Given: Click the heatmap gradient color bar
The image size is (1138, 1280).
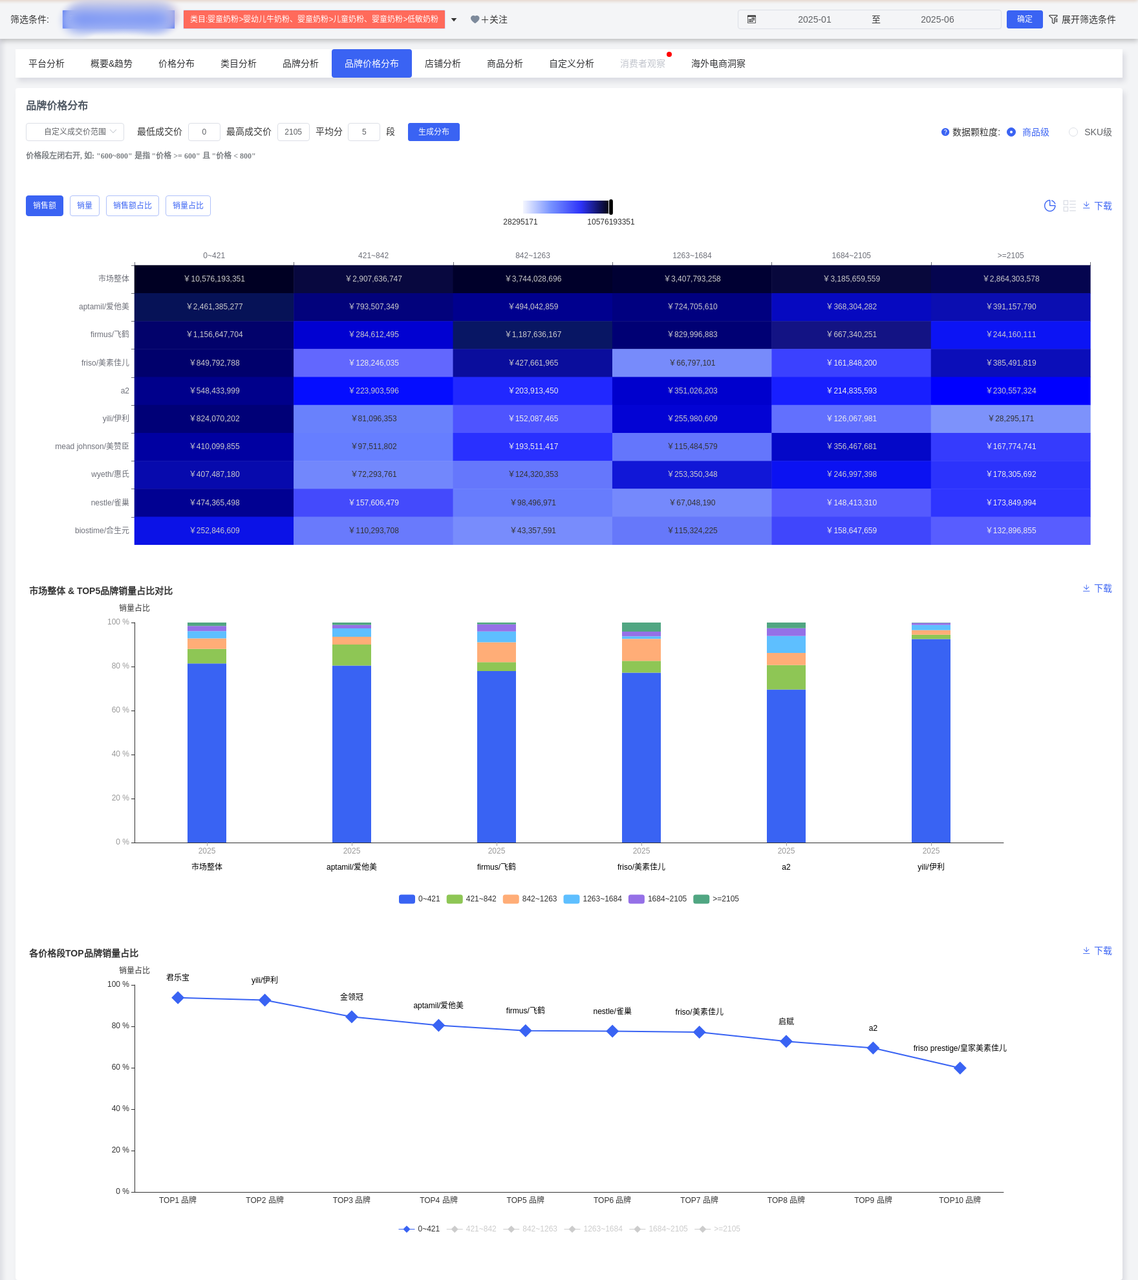Looking at the screenshot, I should [x=566, y=207].
